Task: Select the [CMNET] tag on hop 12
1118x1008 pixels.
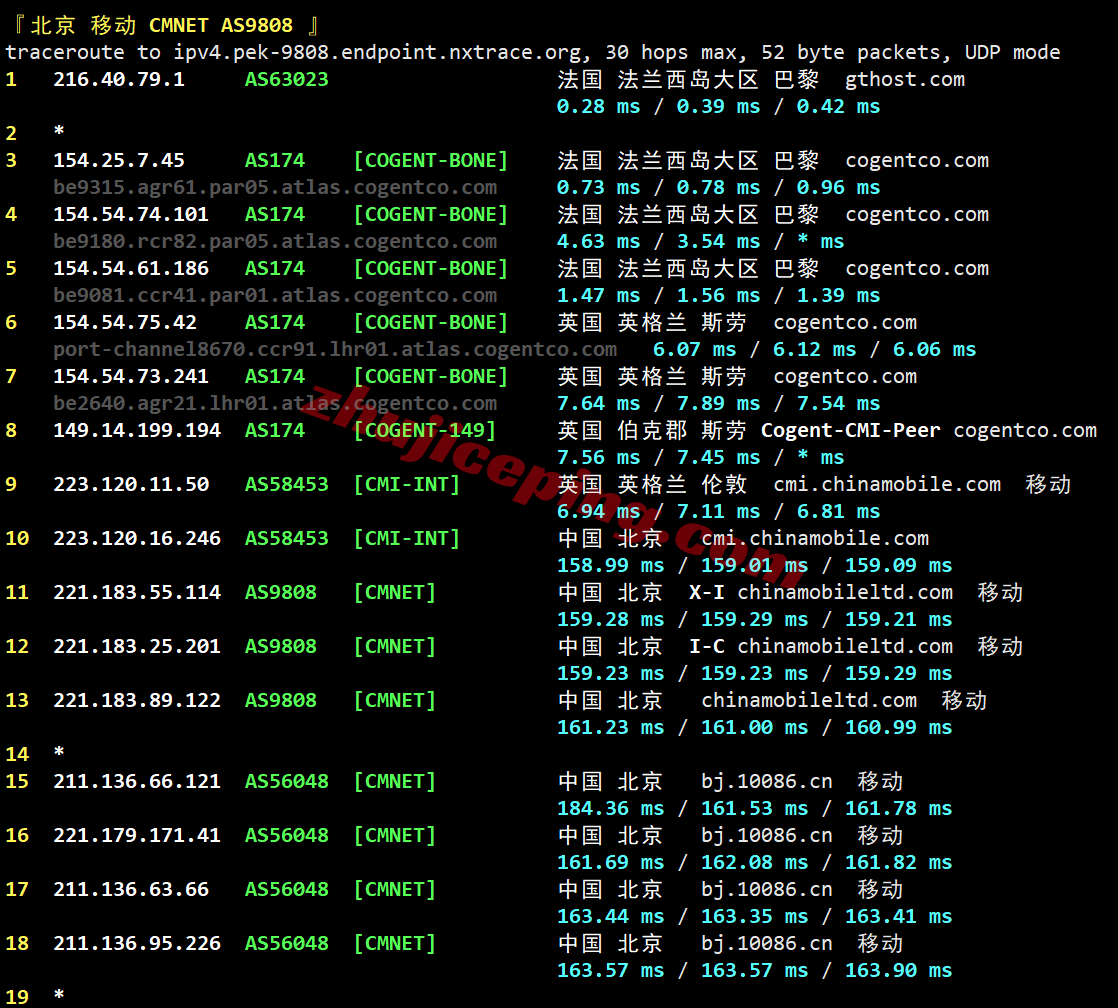Action: 394,646
